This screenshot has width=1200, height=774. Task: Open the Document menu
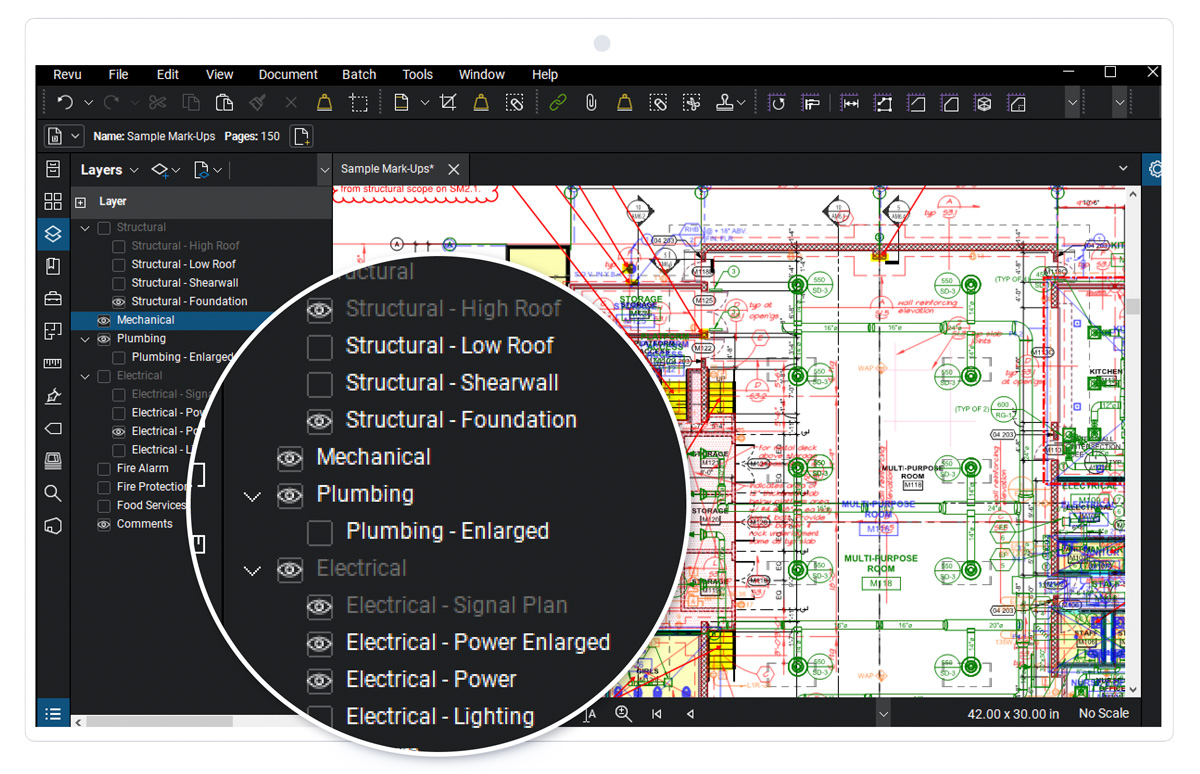(288, 75)
